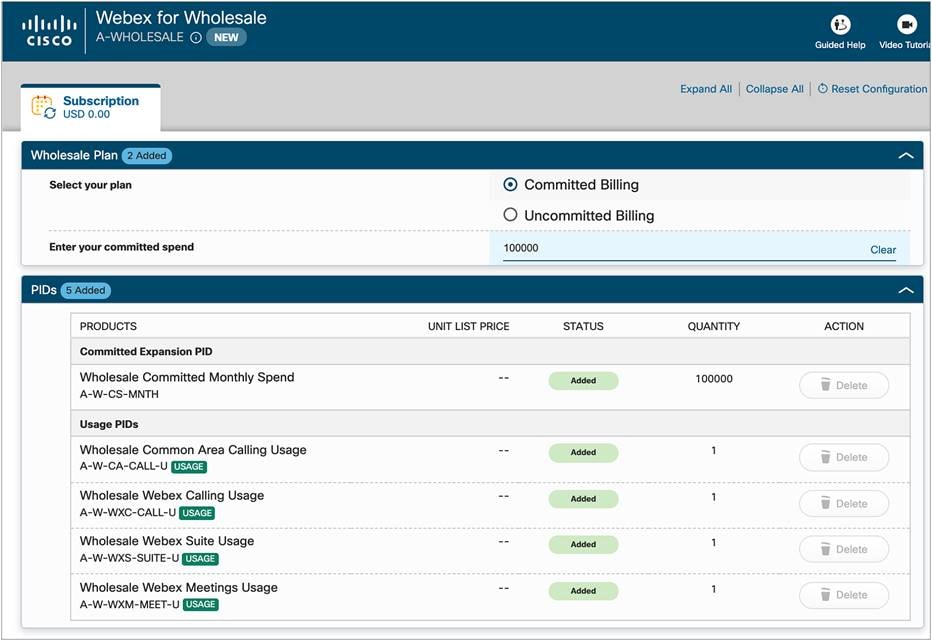Select Committed Billing radio button
Screen dimensions: 932x641
(510, 184)
